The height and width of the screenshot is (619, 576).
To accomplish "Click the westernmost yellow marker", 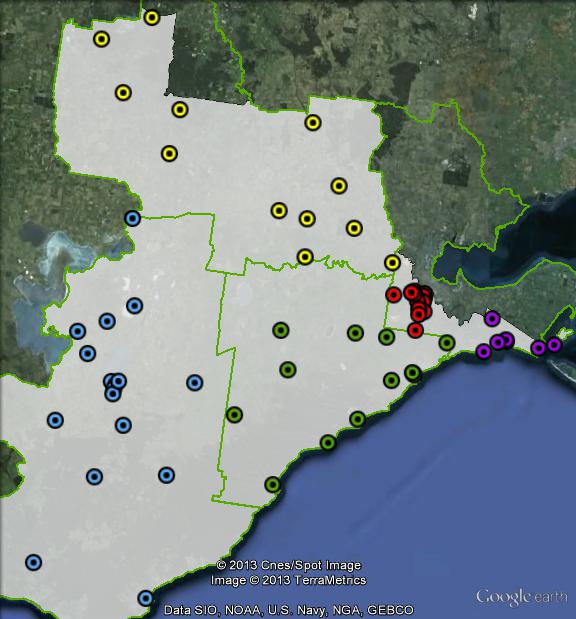I will coord(101,39).
